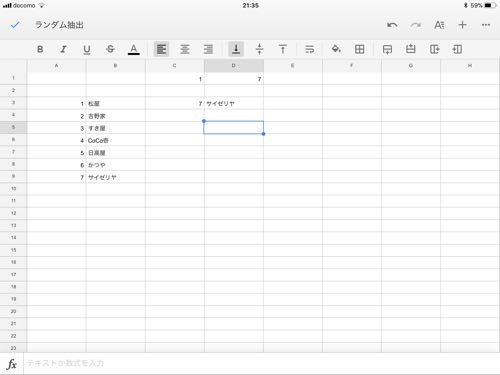Toggle strikethrough formatting
This screenshot has width=500, height=375.
click(110, 49)
